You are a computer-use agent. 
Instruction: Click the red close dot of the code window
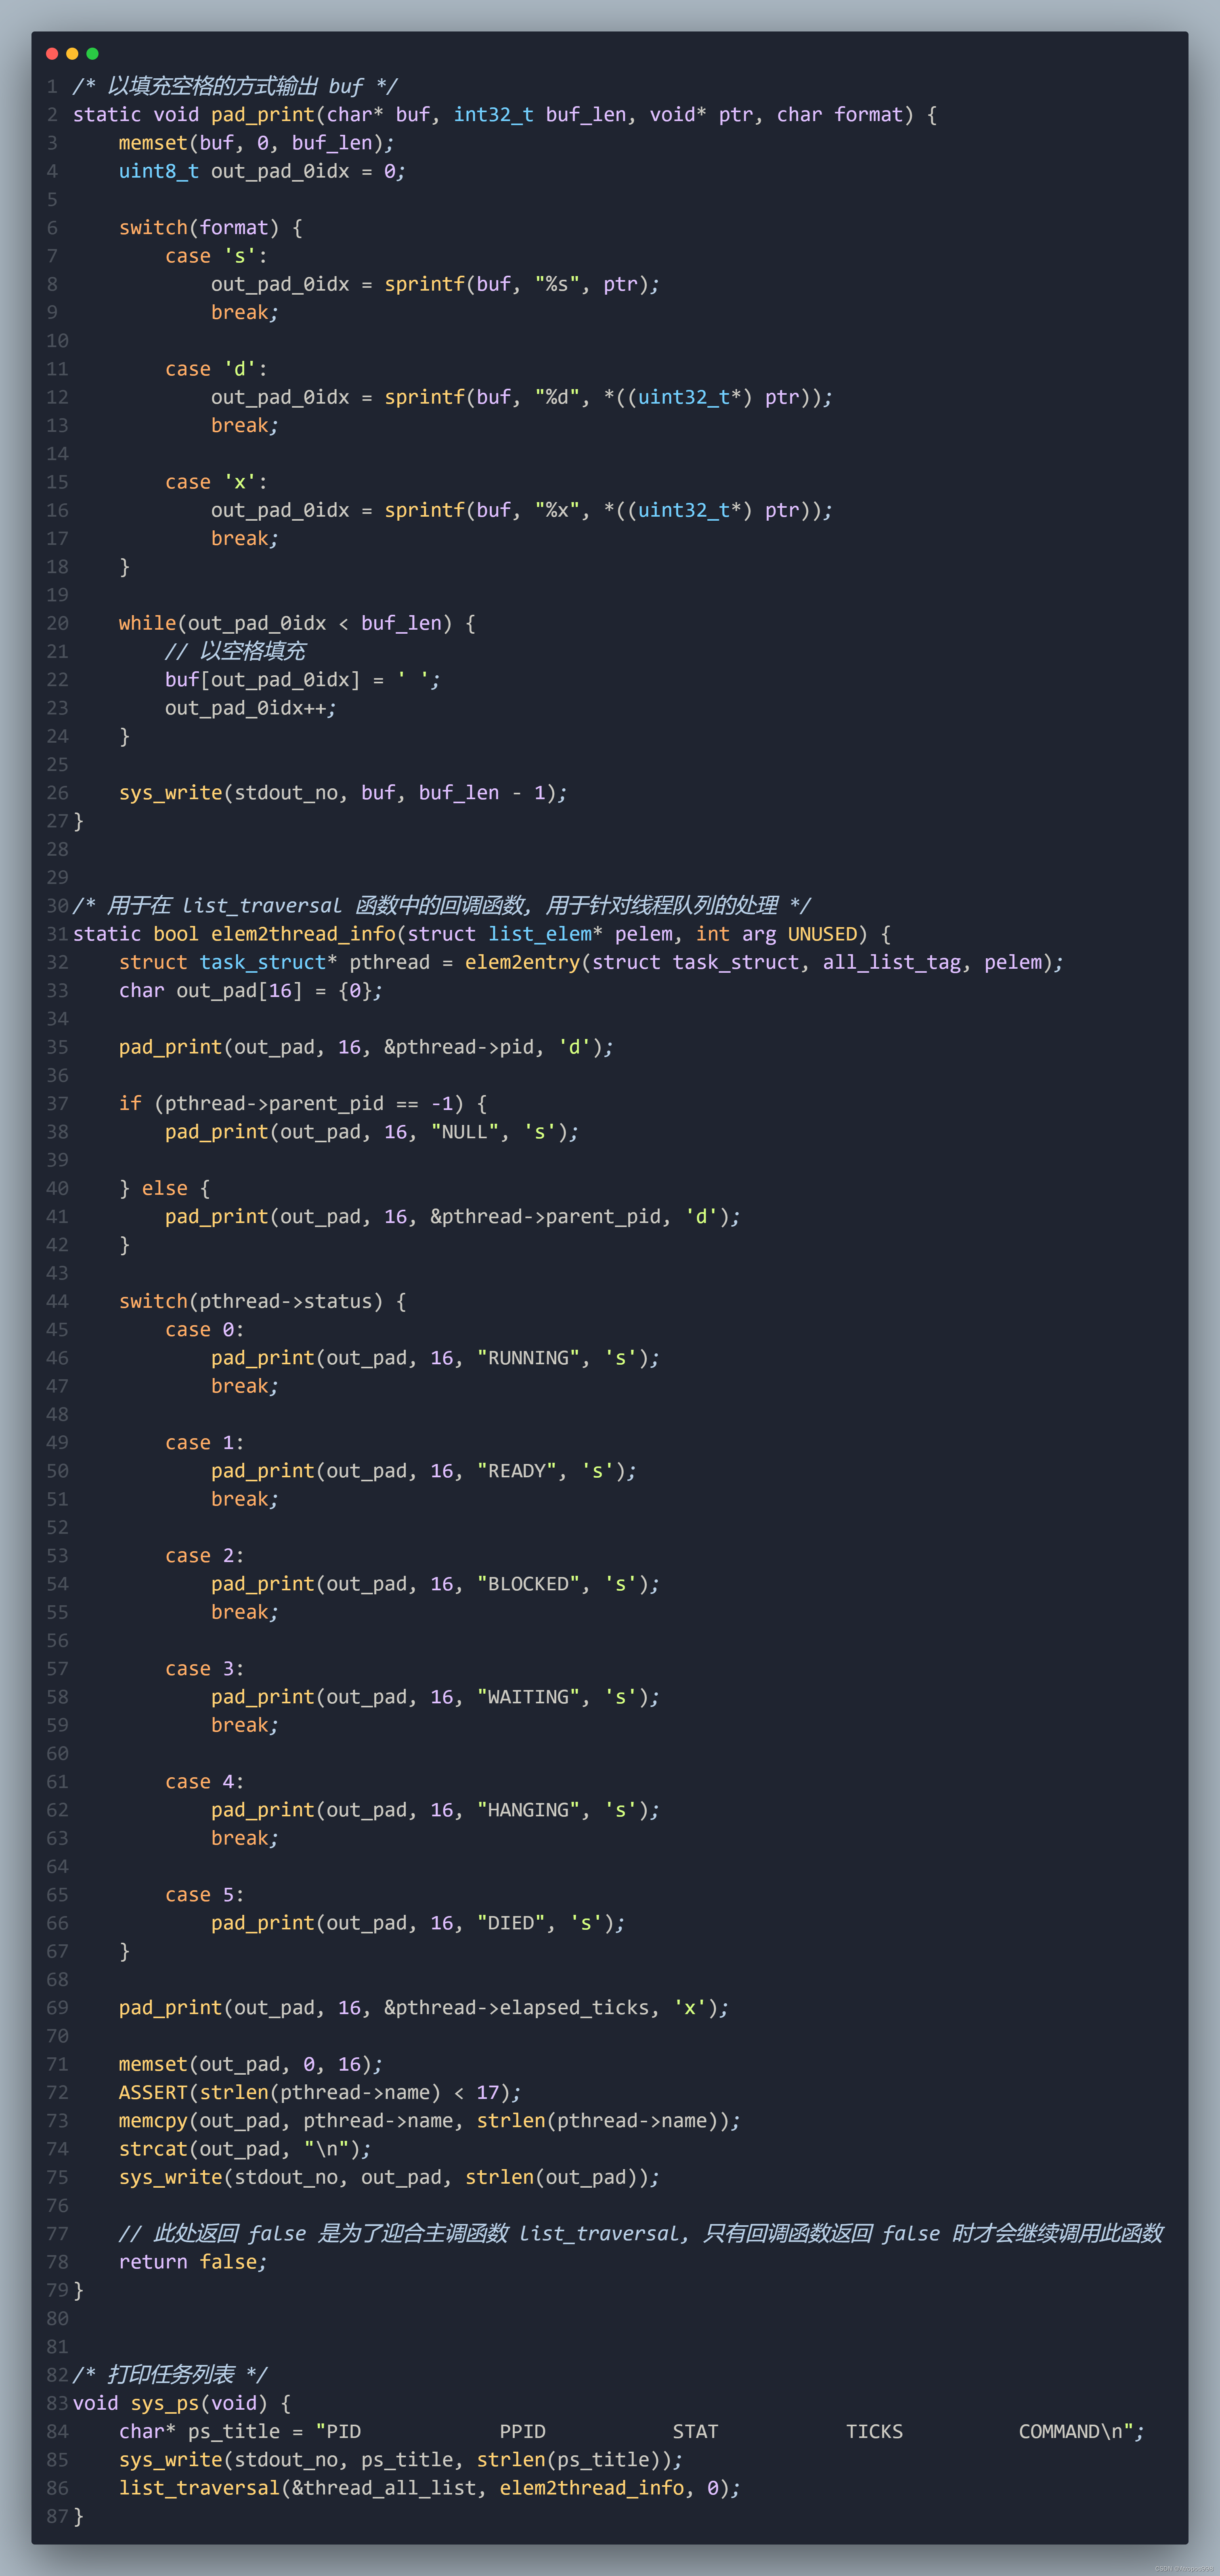click(x=52, y=54)
